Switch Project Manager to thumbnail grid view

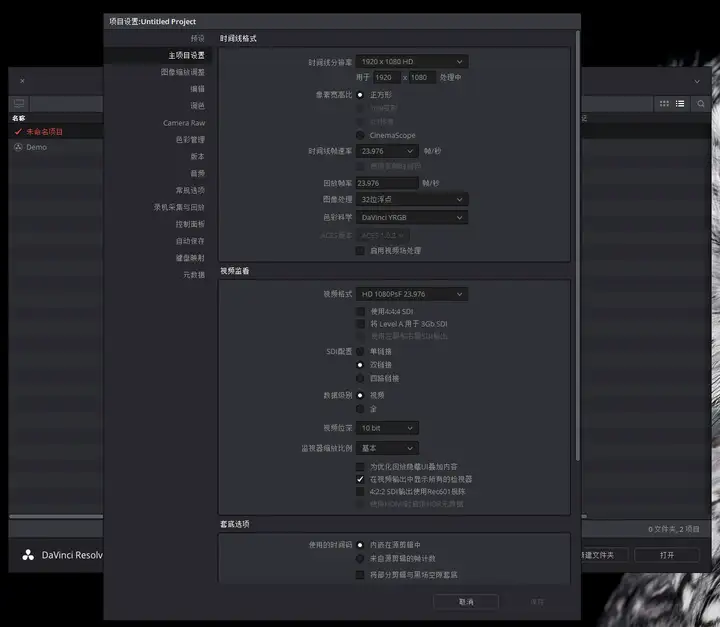(x=664, y=104)
